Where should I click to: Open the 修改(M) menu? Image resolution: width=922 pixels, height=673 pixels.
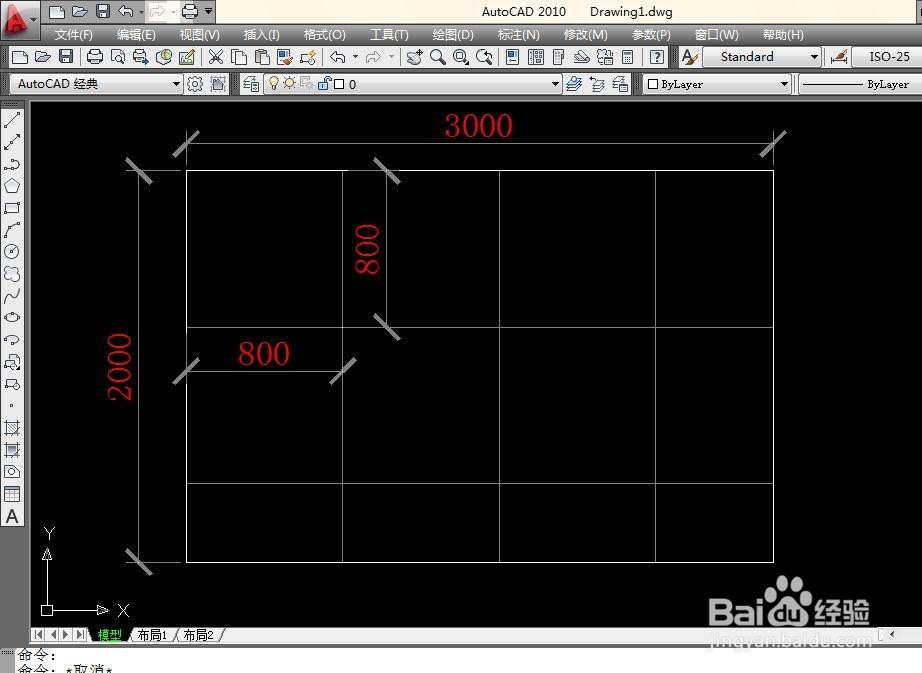[x=586, y=35]
